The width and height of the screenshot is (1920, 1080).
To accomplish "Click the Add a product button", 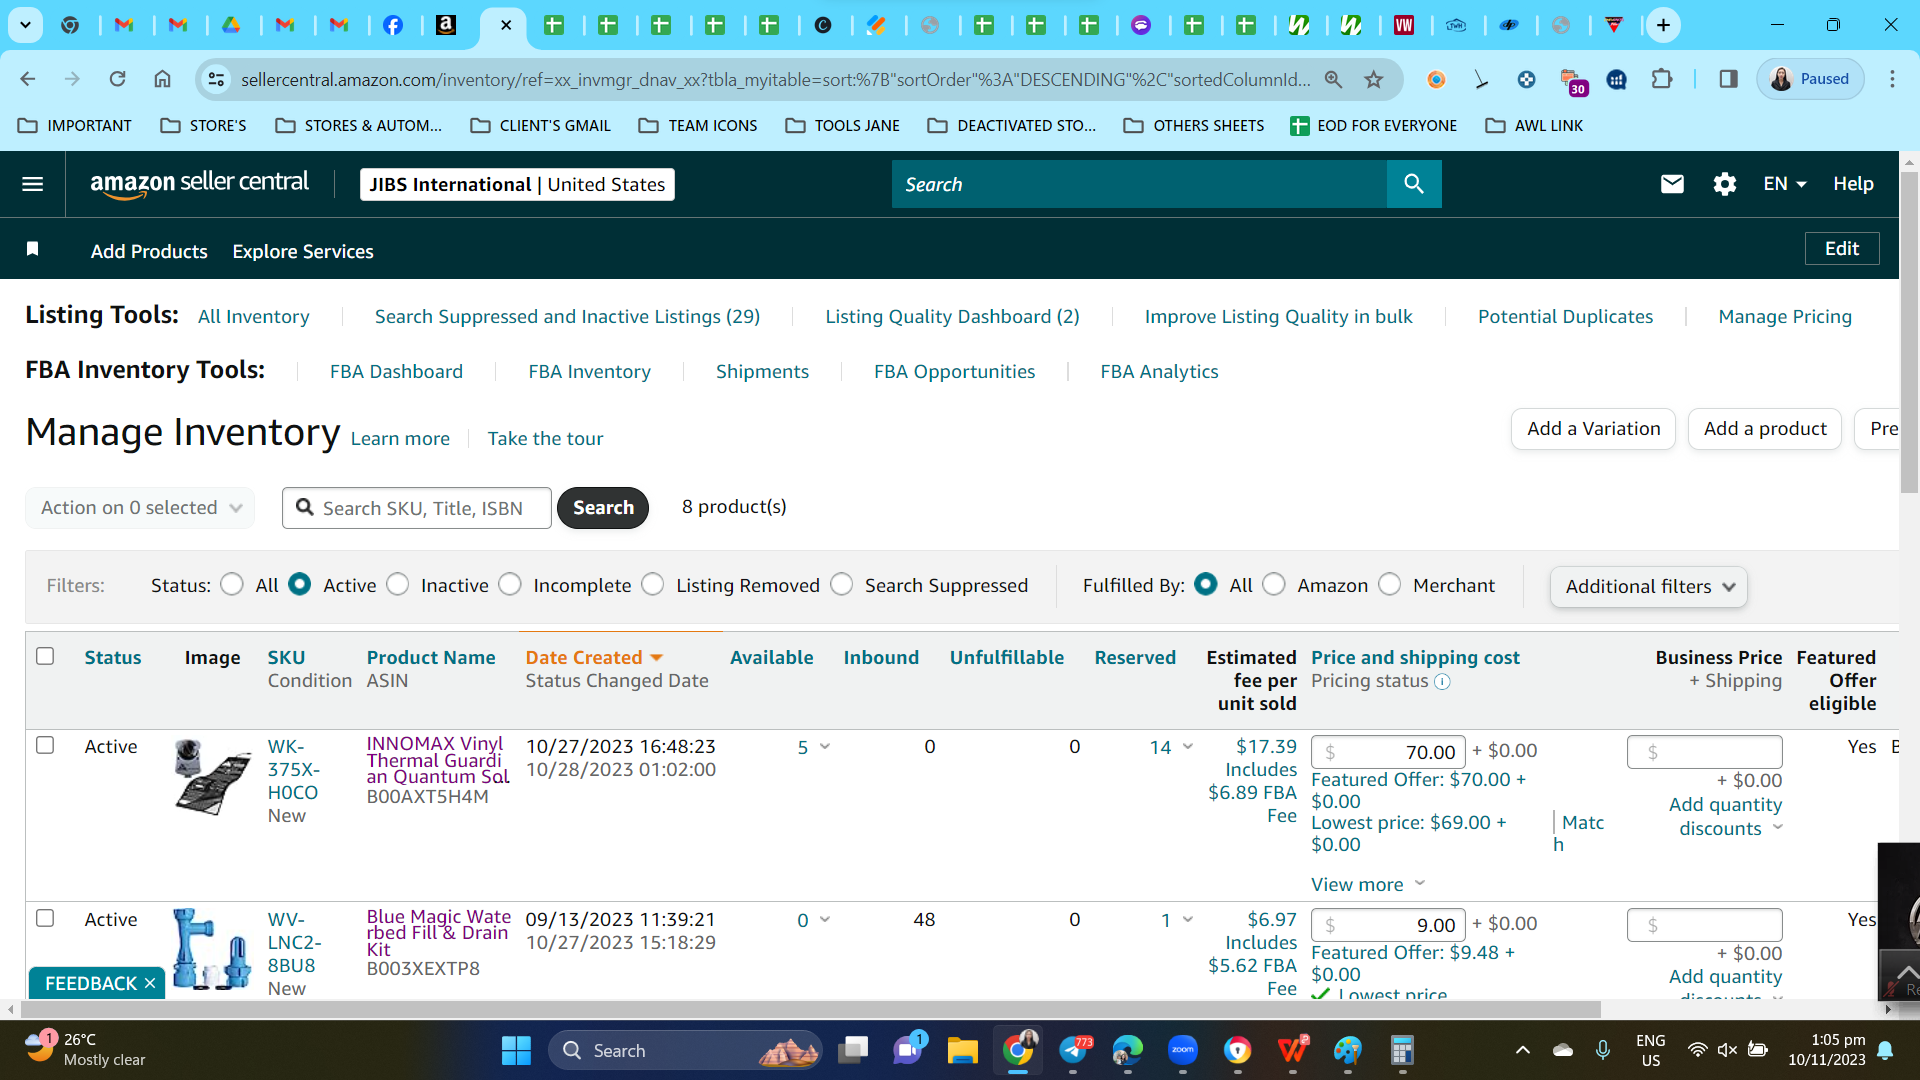I will pyautogui.click(x=1765, y=429).
